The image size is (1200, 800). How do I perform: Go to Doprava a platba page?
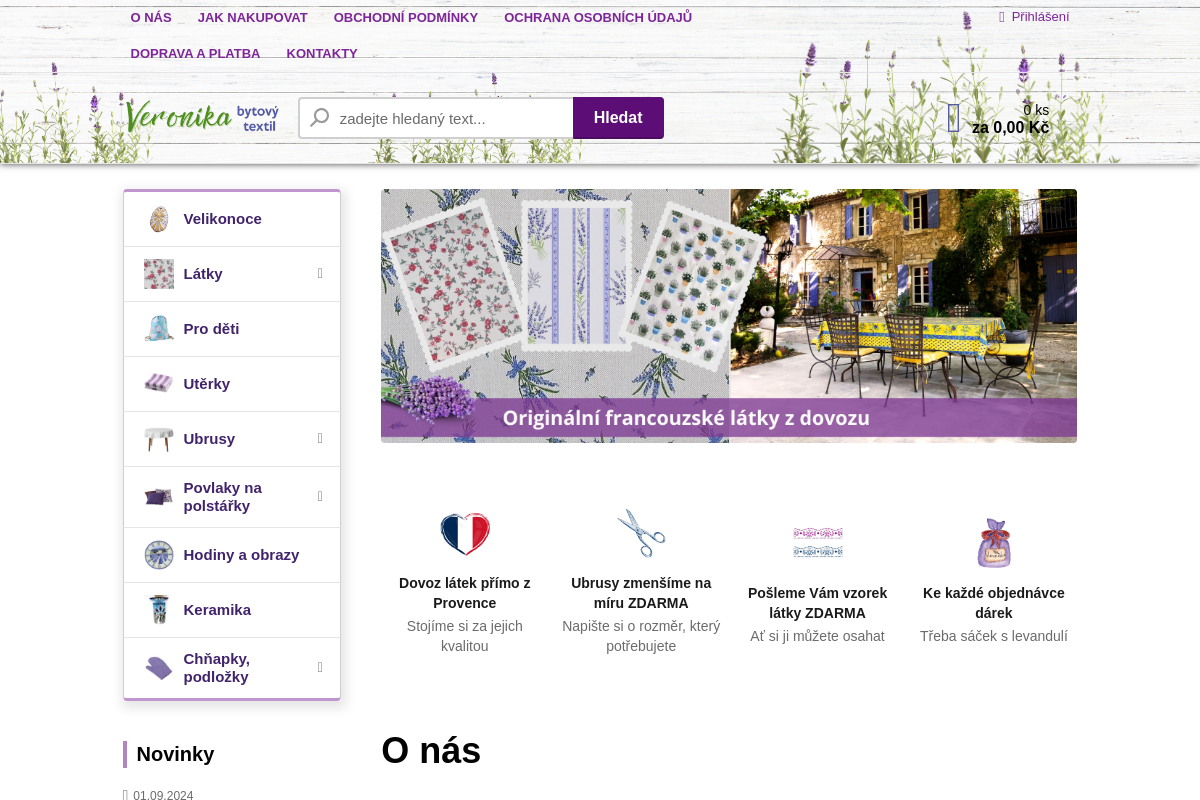point(195,53)
